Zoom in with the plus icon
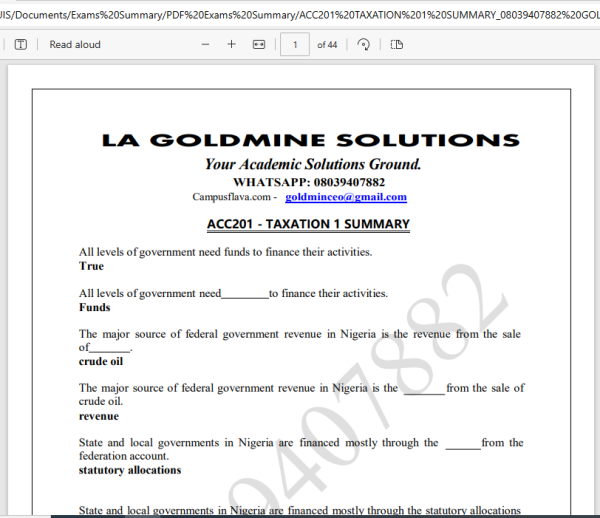The image size is (600, 518). pyautogui.click(x=232, y=45)
